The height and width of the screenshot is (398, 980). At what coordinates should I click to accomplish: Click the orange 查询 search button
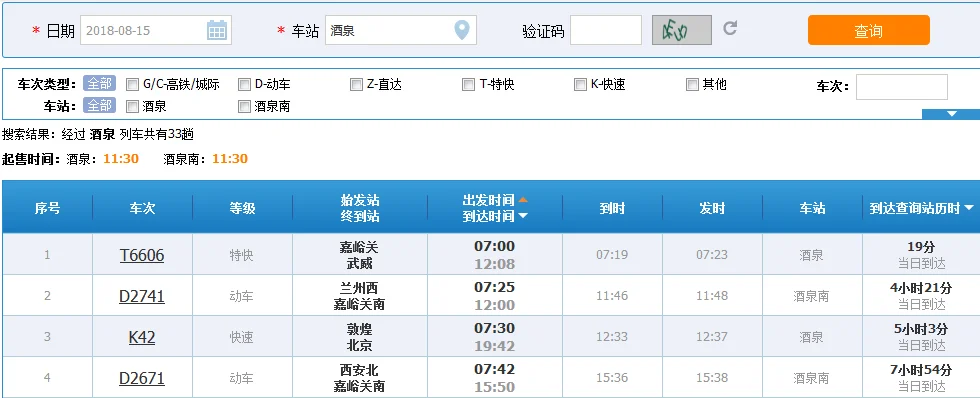(x=869, y=30)
